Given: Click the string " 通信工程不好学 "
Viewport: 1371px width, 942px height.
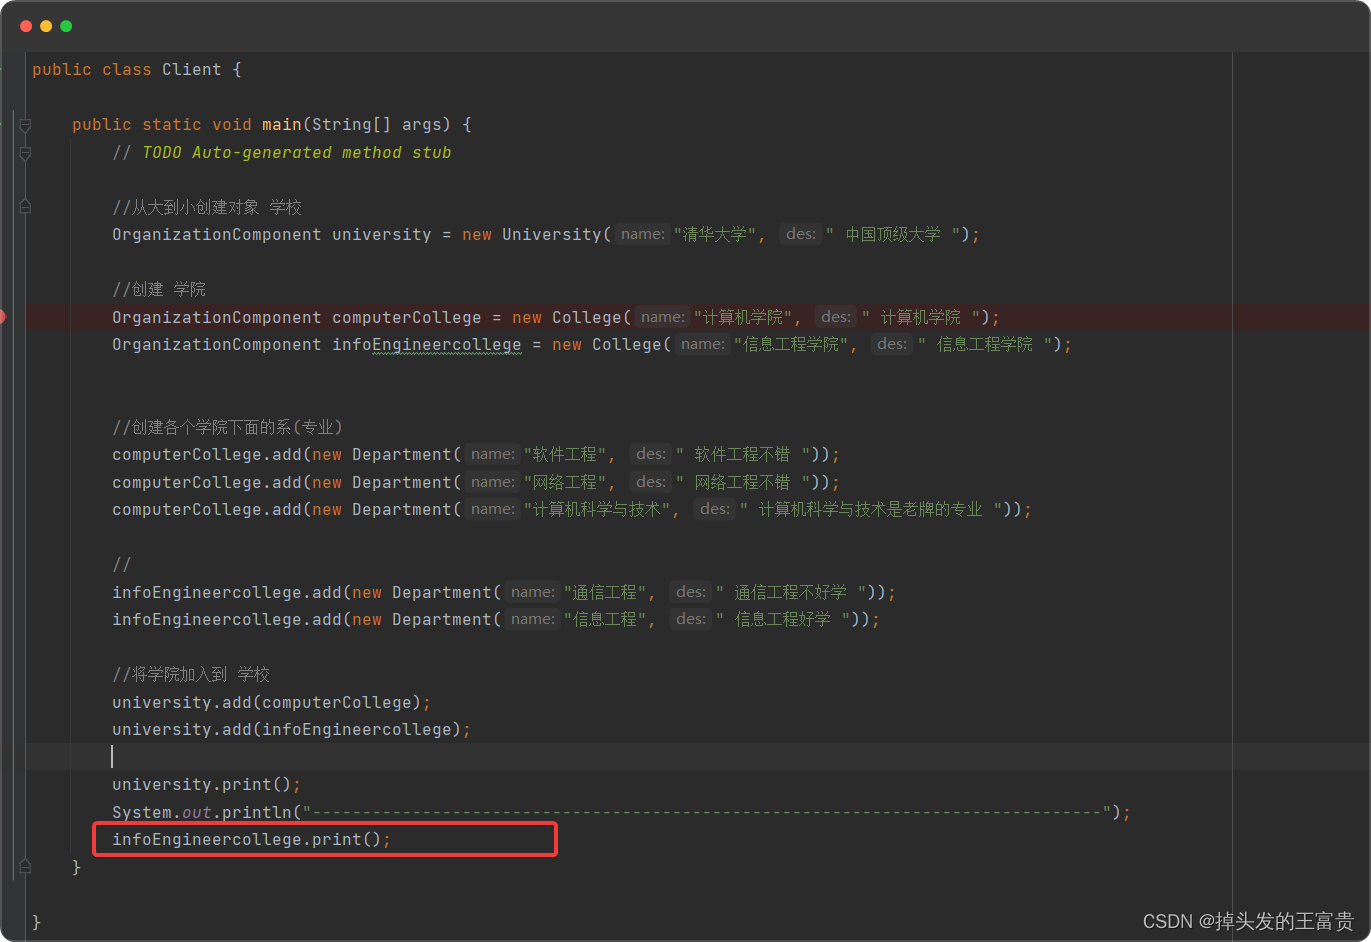Looking at the screenshot, I should coord(791,593).
